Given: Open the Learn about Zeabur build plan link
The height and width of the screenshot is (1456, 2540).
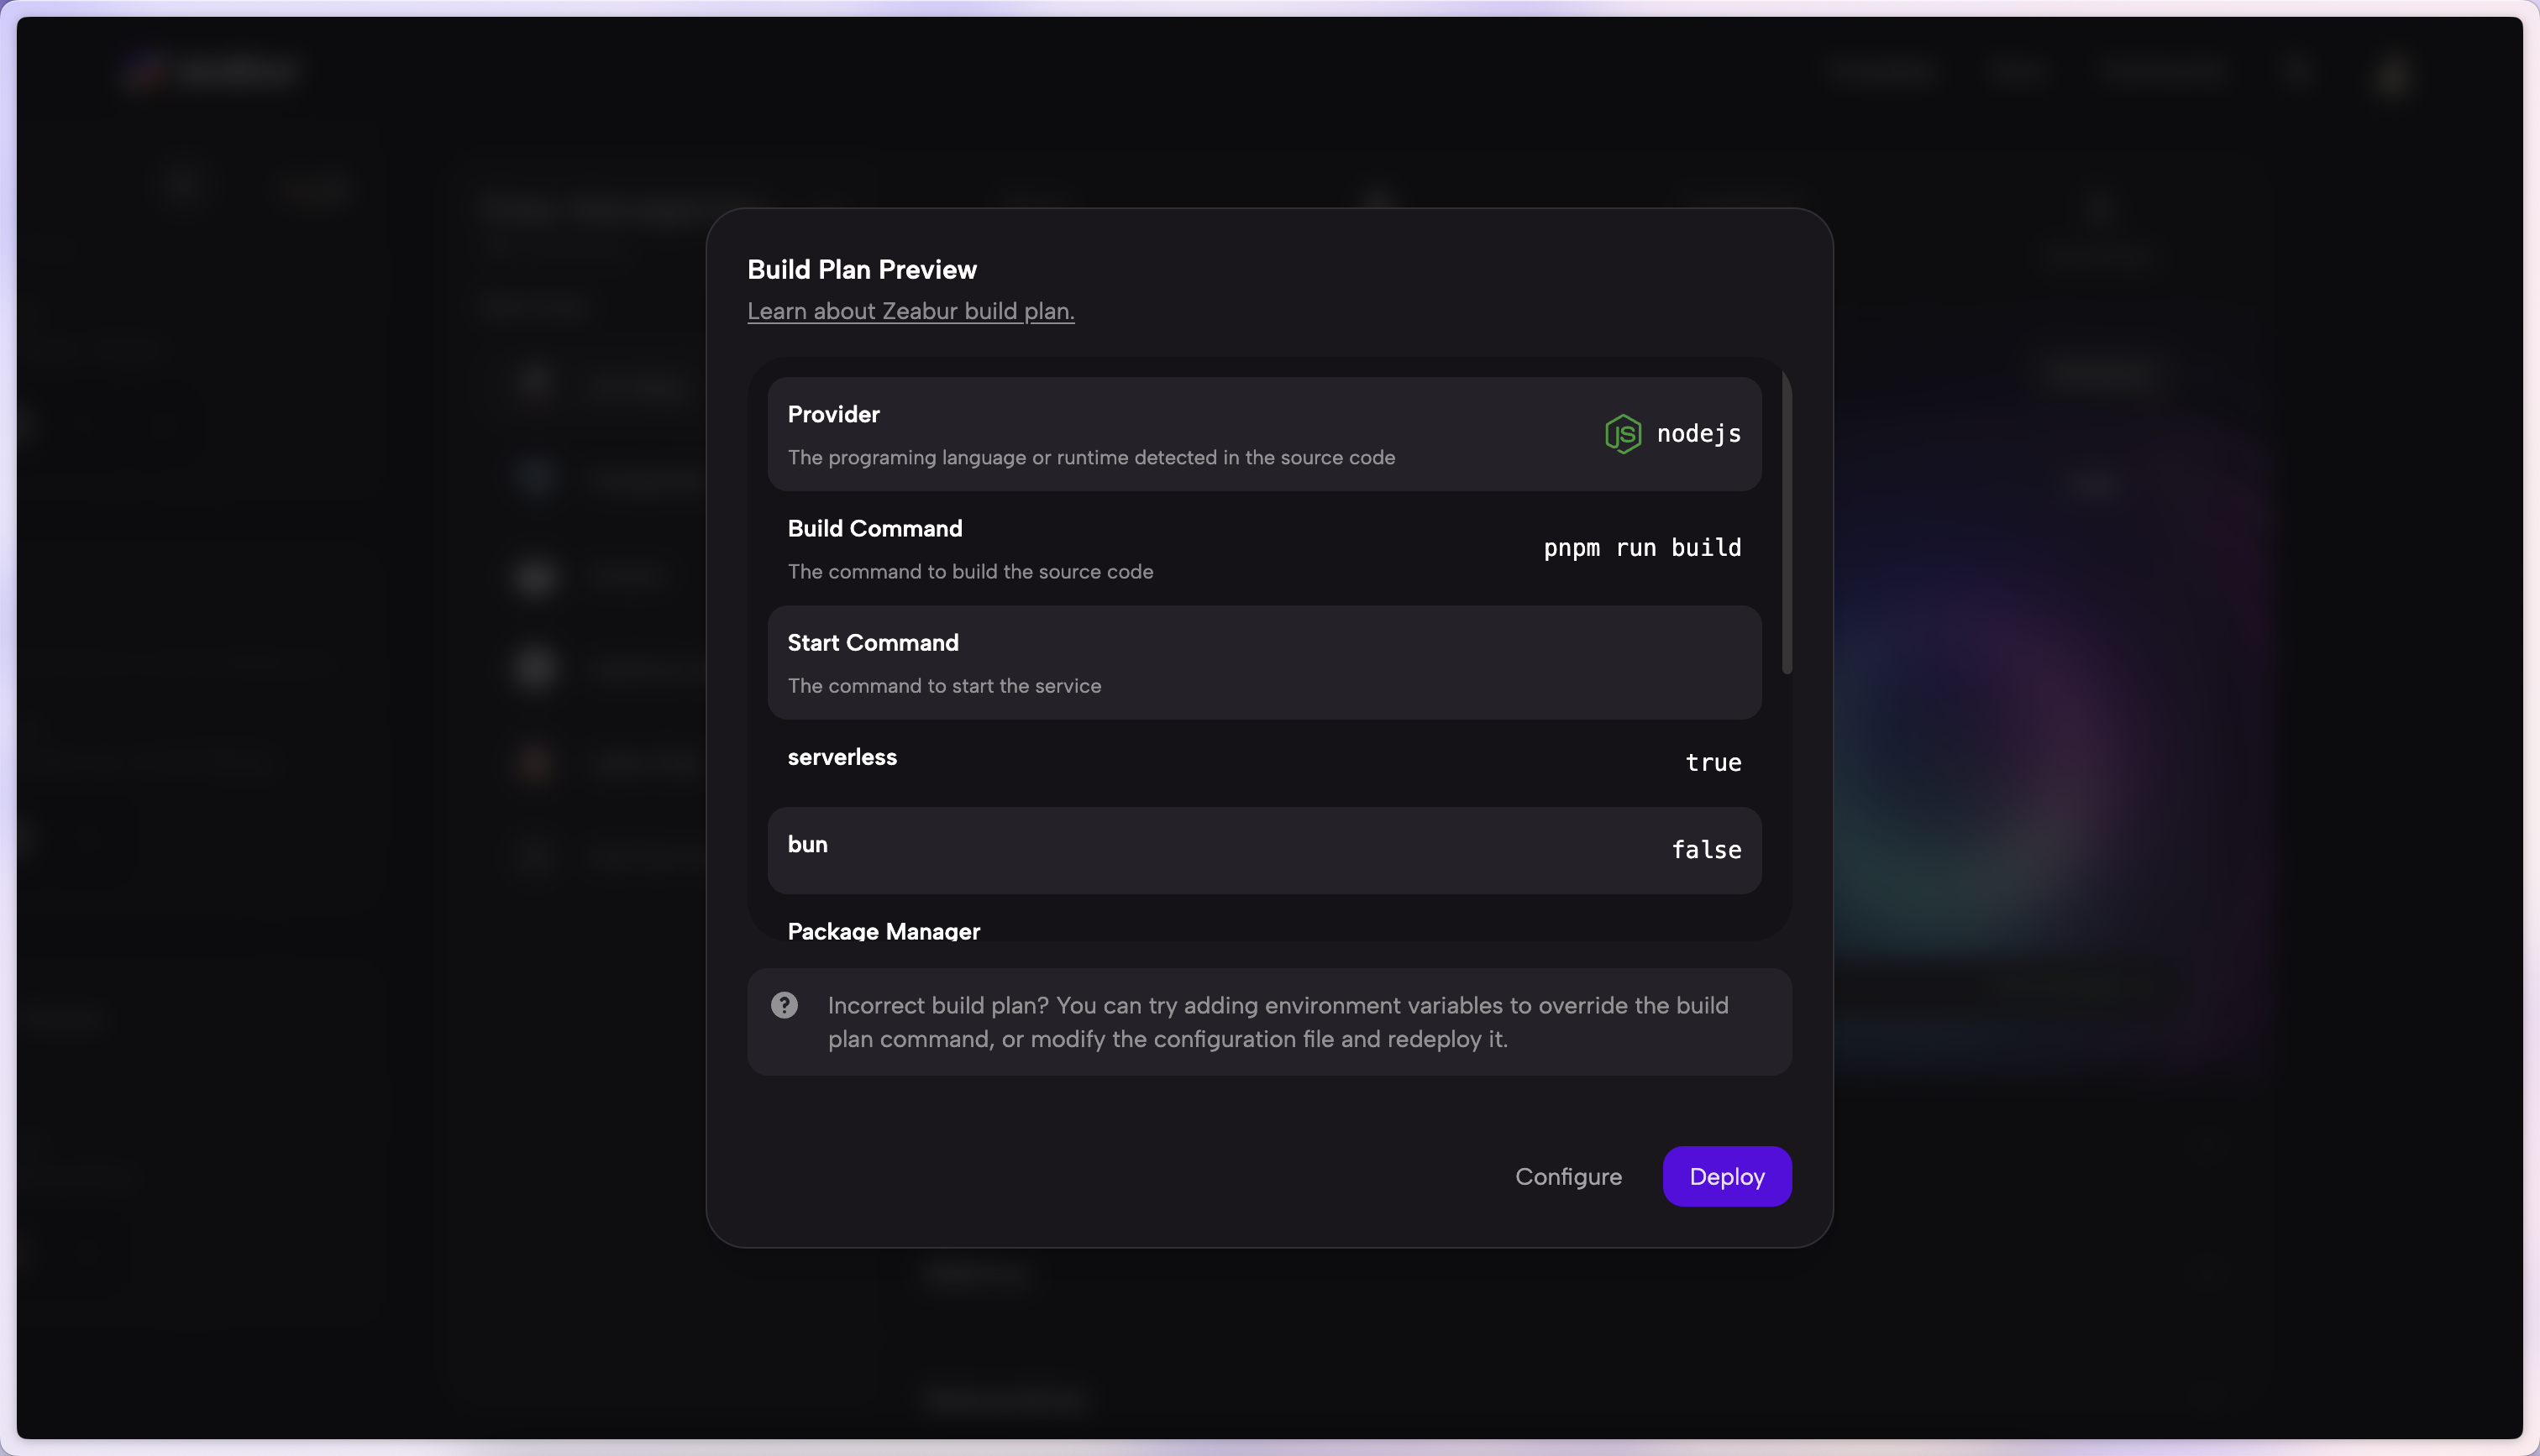Looking at the screenshot, I should (x=910, y=311).
